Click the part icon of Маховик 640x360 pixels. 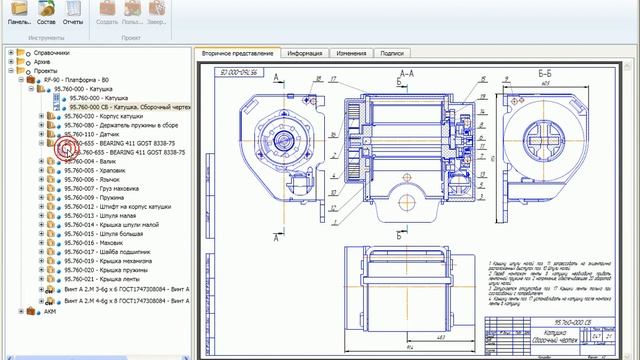click(x=51, y=242)
